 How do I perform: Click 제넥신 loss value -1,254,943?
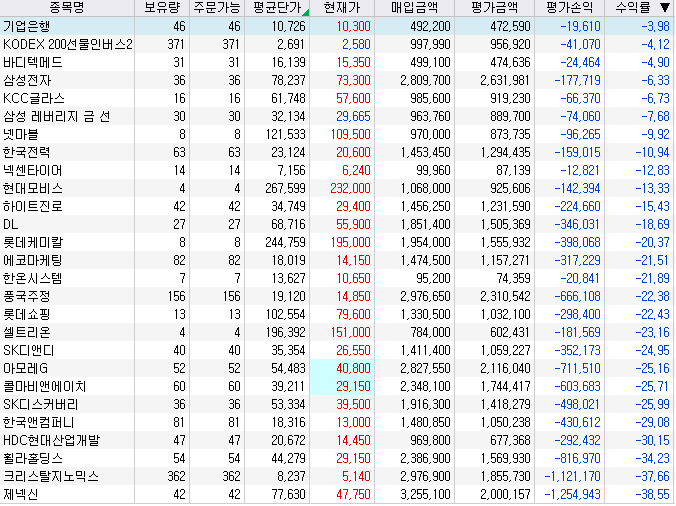(572, 494)
